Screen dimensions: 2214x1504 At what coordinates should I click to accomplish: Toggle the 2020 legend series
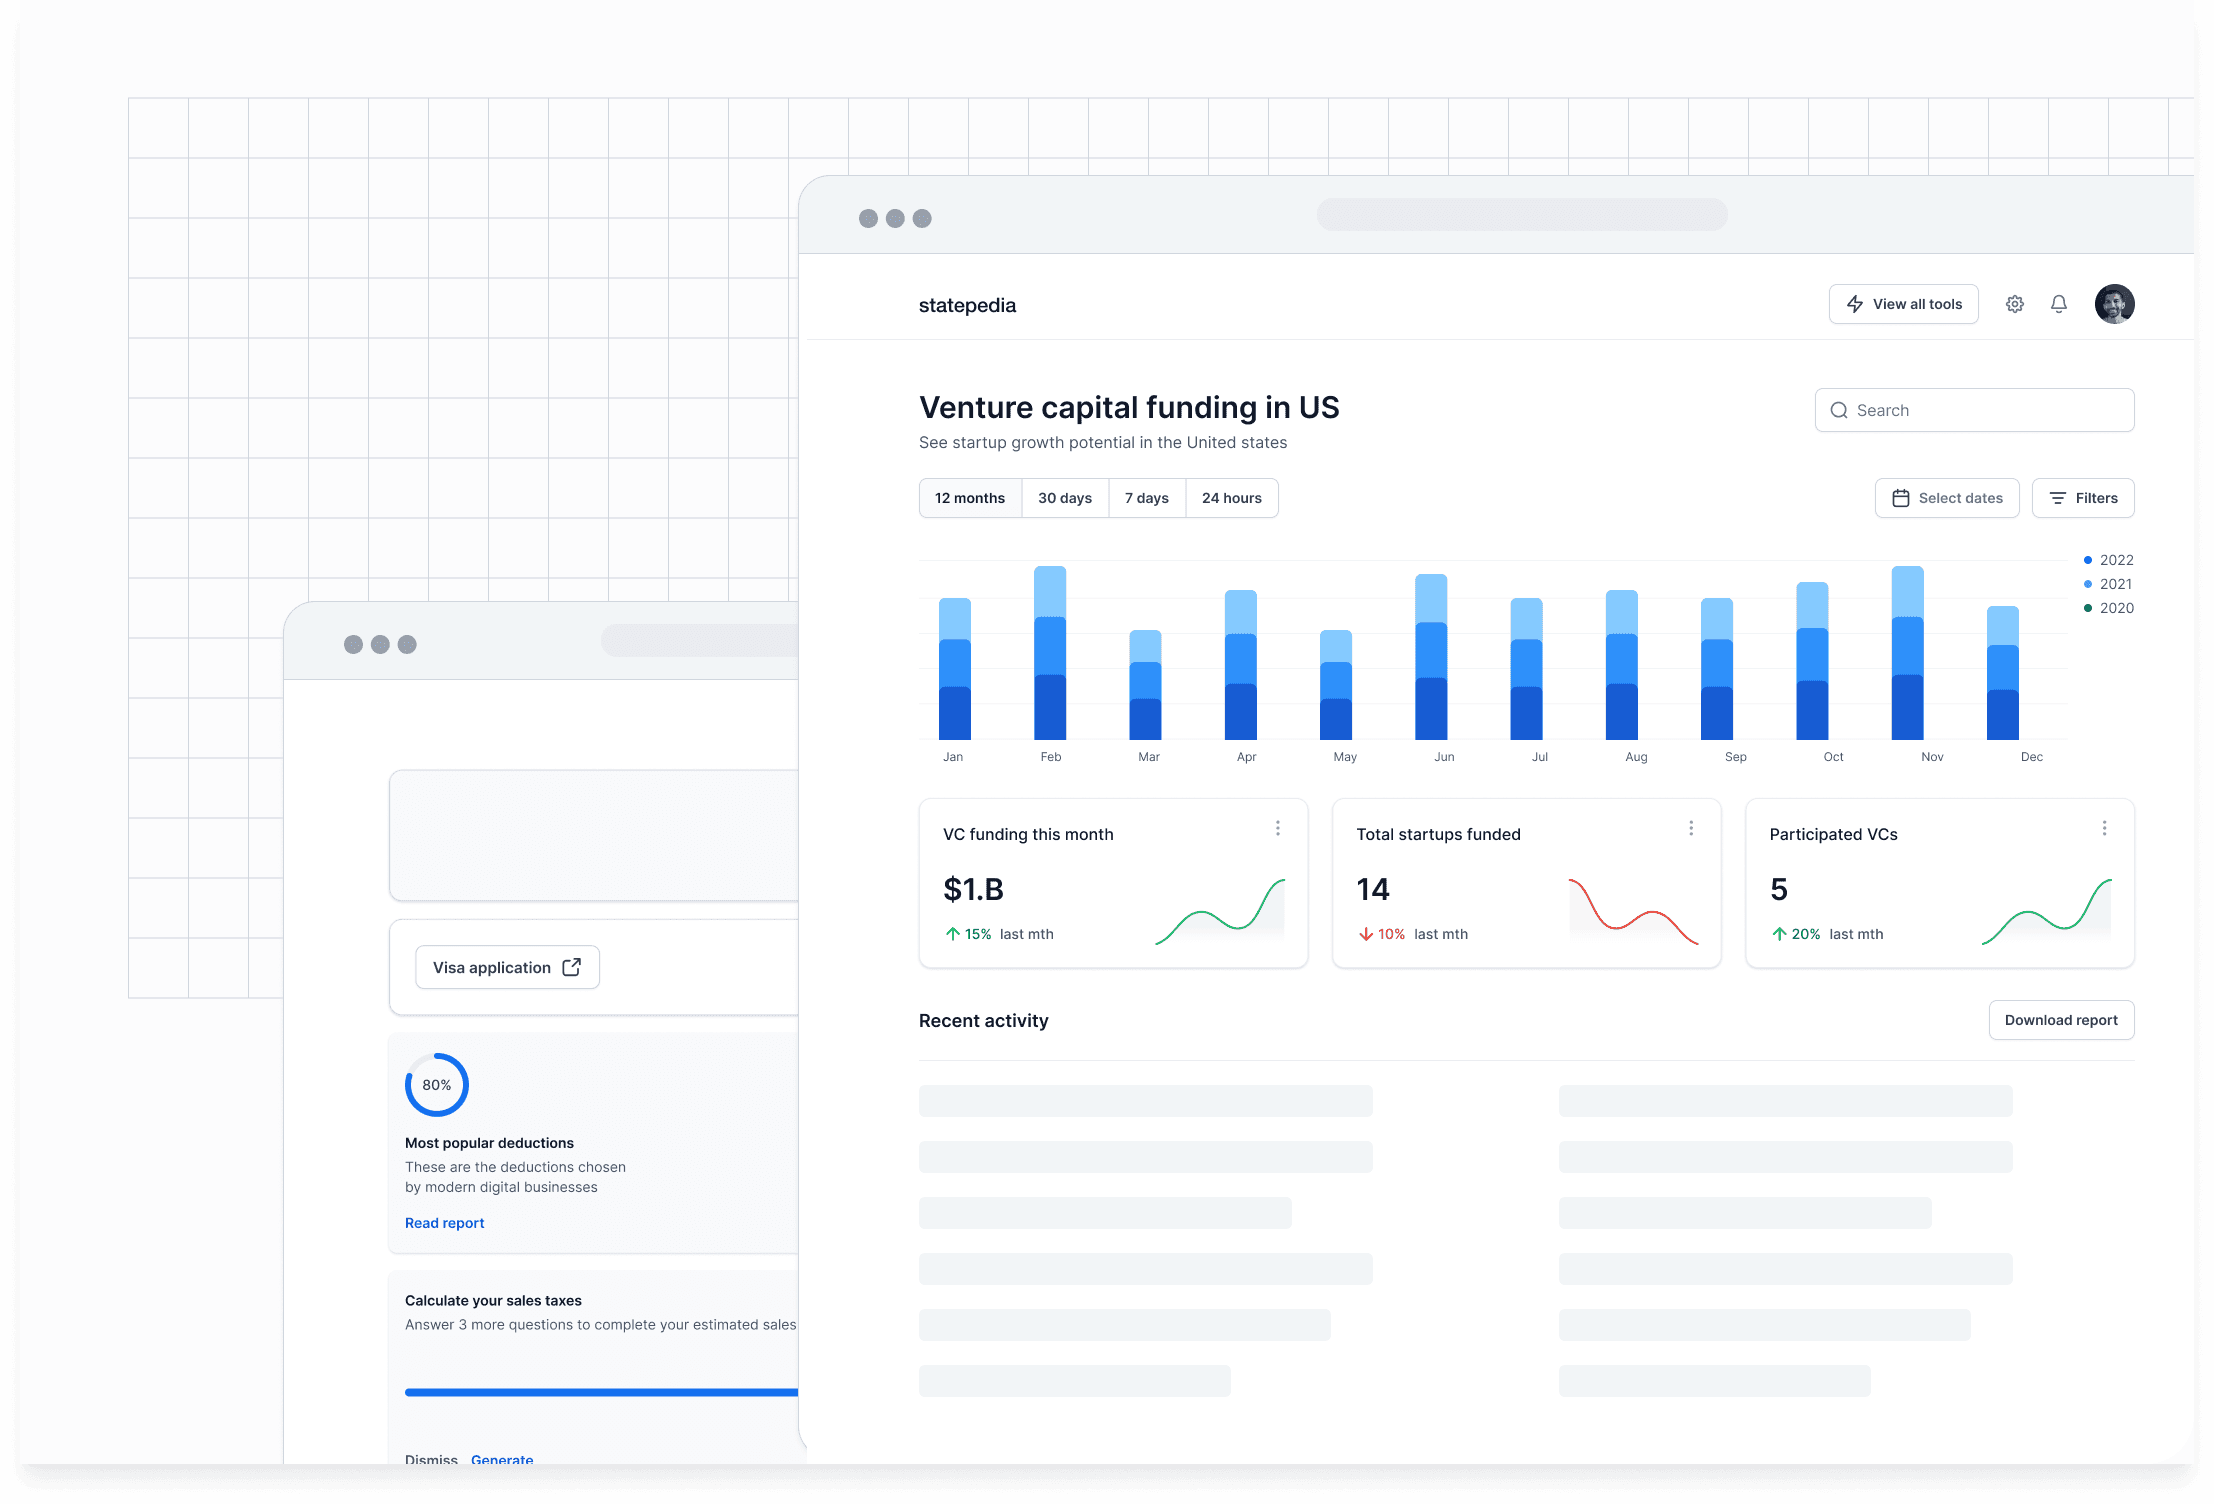[x=2108, y=608]
